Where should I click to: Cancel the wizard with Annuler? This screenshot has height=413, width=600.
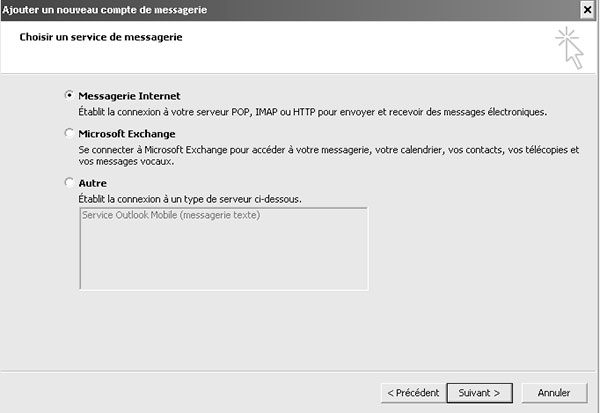coord(554,393)
